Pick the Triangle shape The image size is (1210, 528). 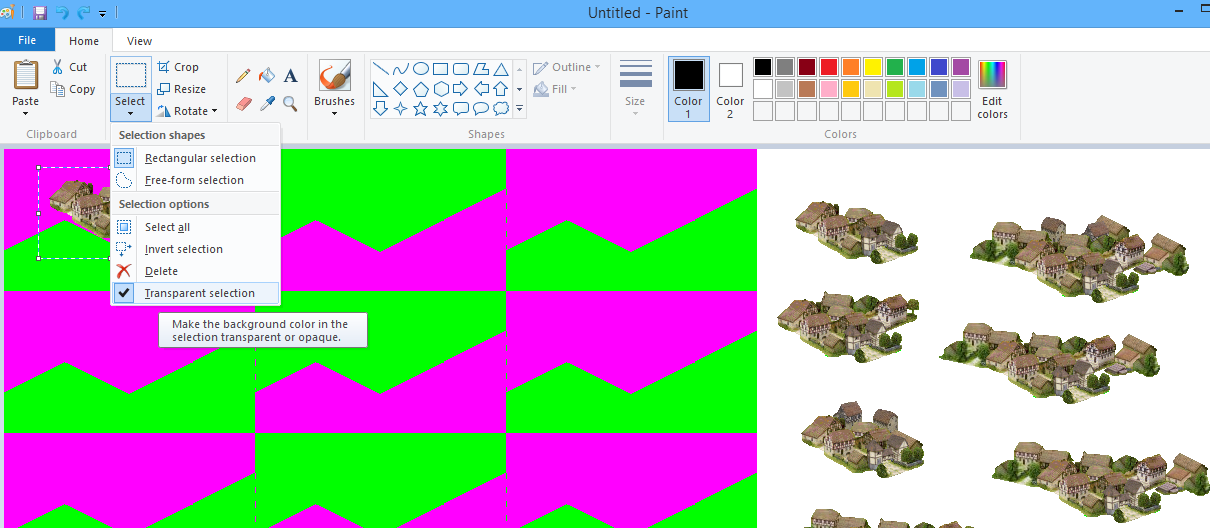(x=501, y=69)
